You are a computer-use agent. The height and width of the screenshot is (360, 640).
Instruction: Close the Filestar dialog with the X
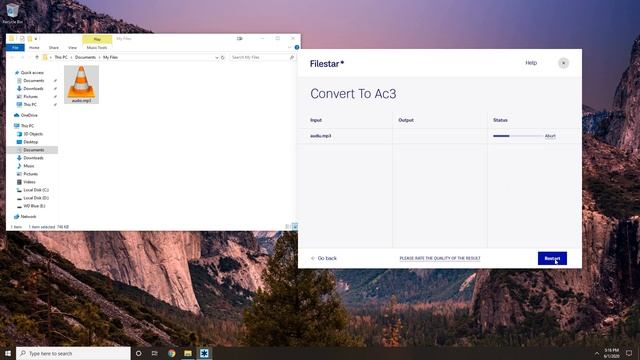[x=563, y=63]
